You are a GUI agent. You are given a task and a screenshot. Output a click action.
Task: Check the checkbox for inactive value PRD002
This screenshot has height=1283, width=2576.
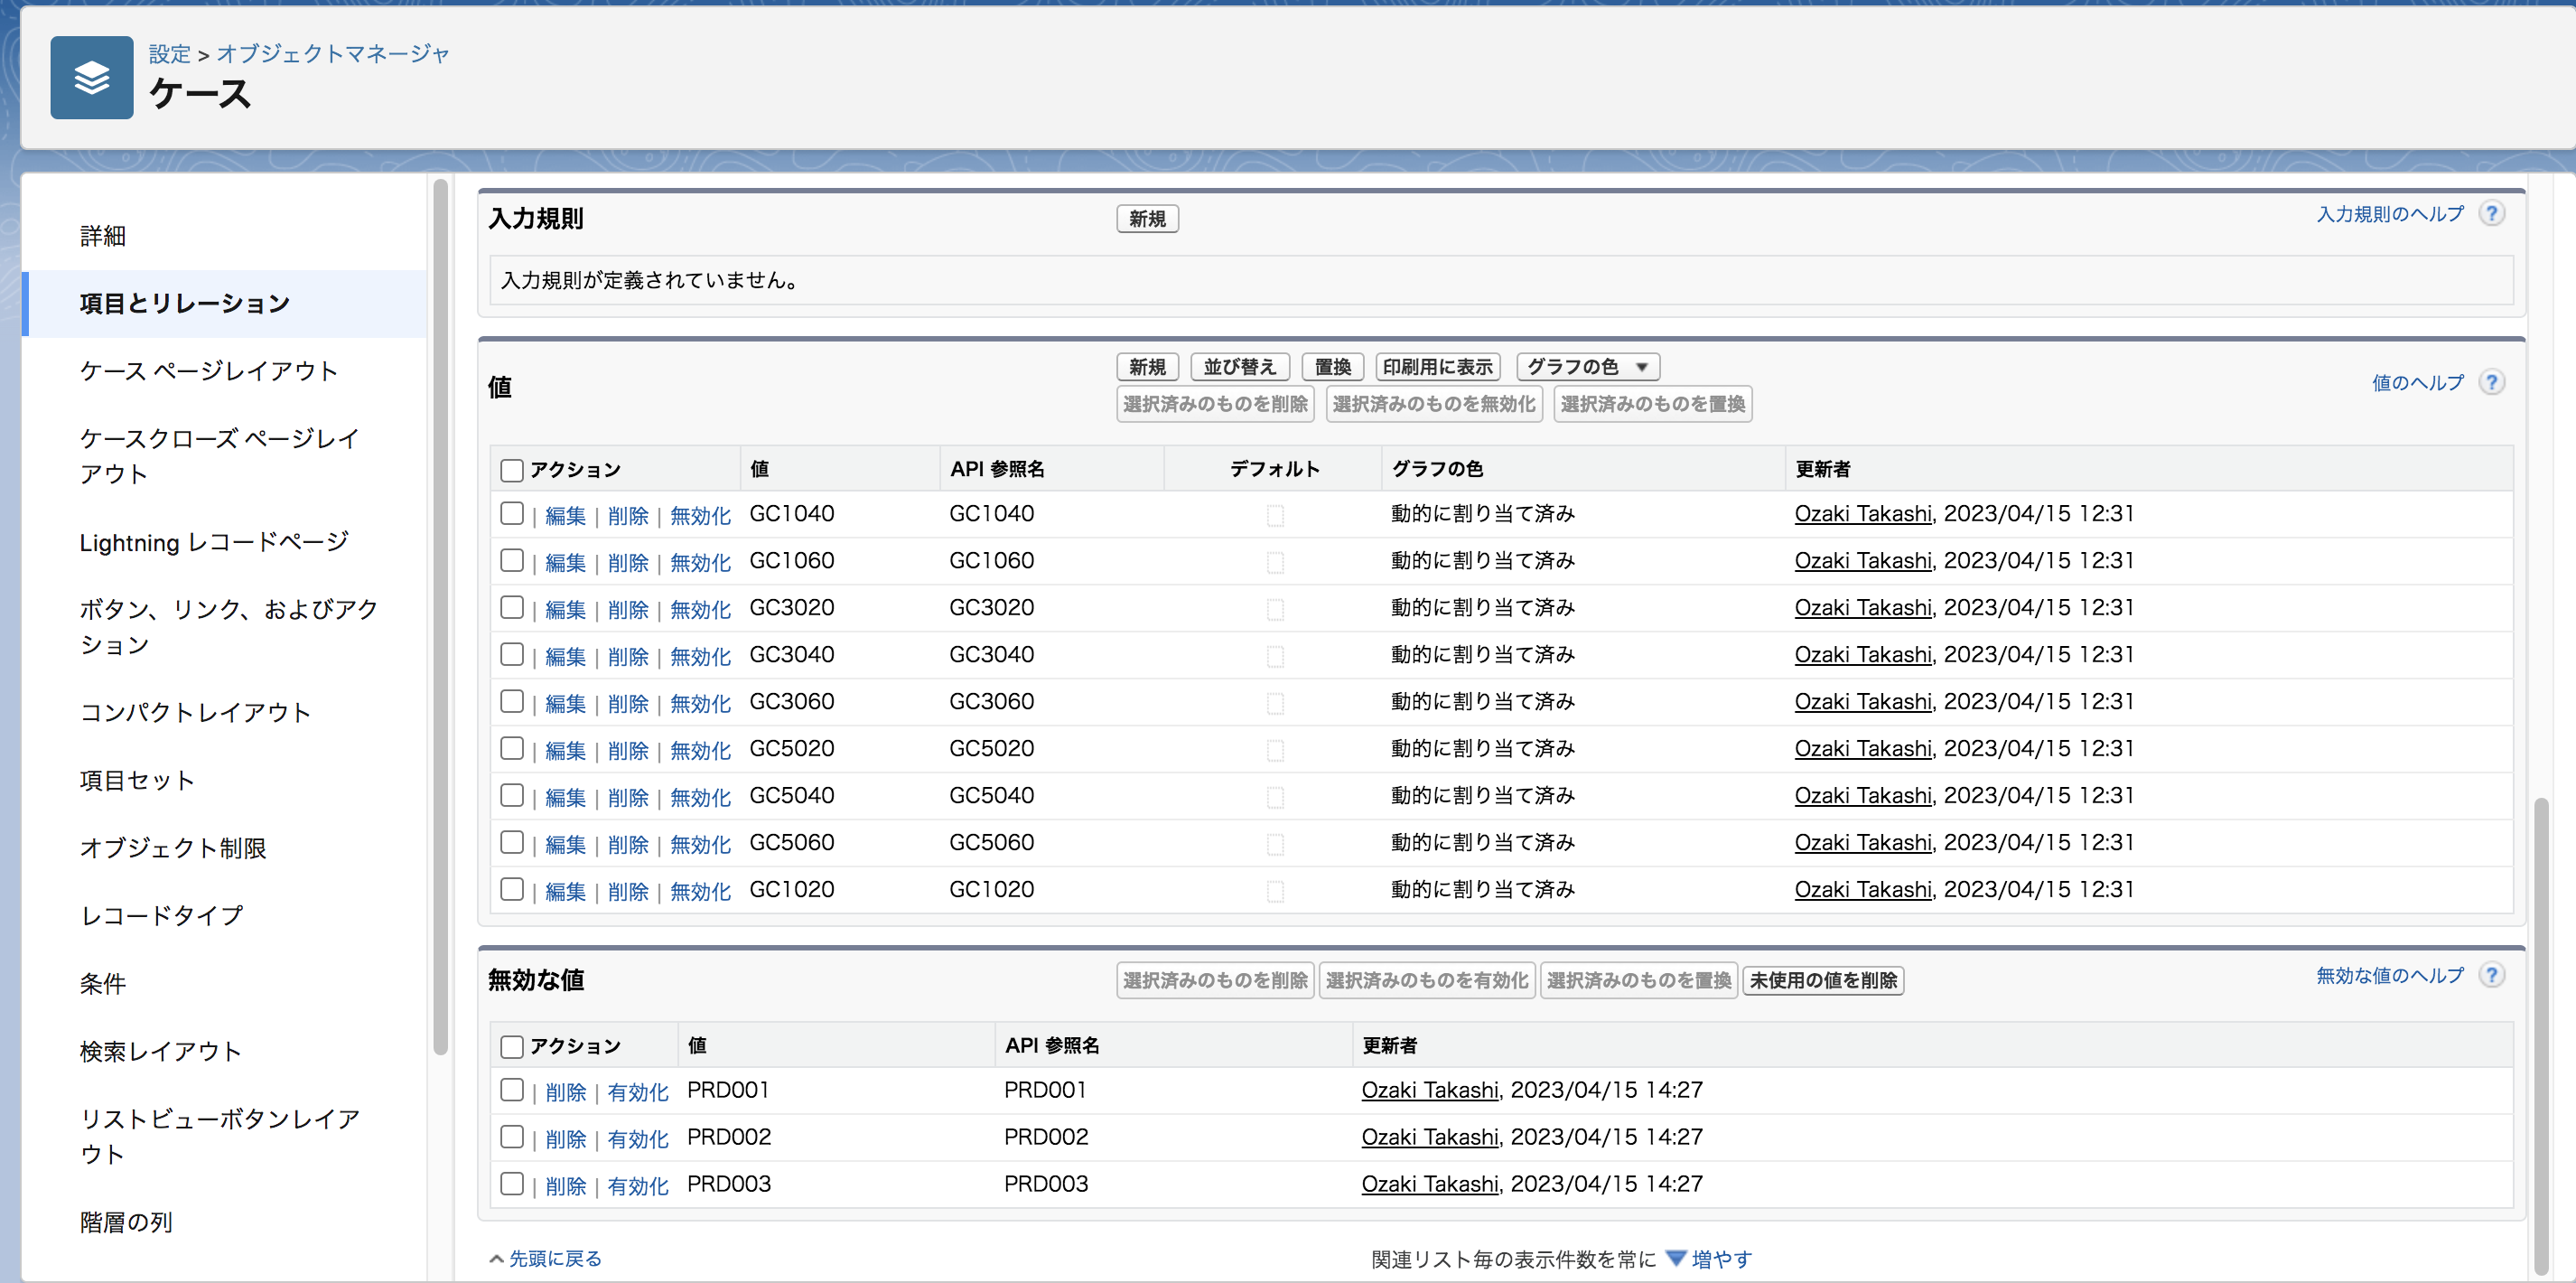tap(513, 1137)
